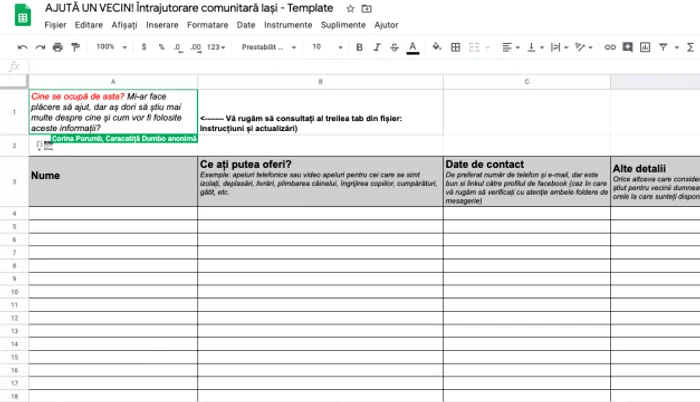
Task: Select row 3 header
Action: coord(14,182)
